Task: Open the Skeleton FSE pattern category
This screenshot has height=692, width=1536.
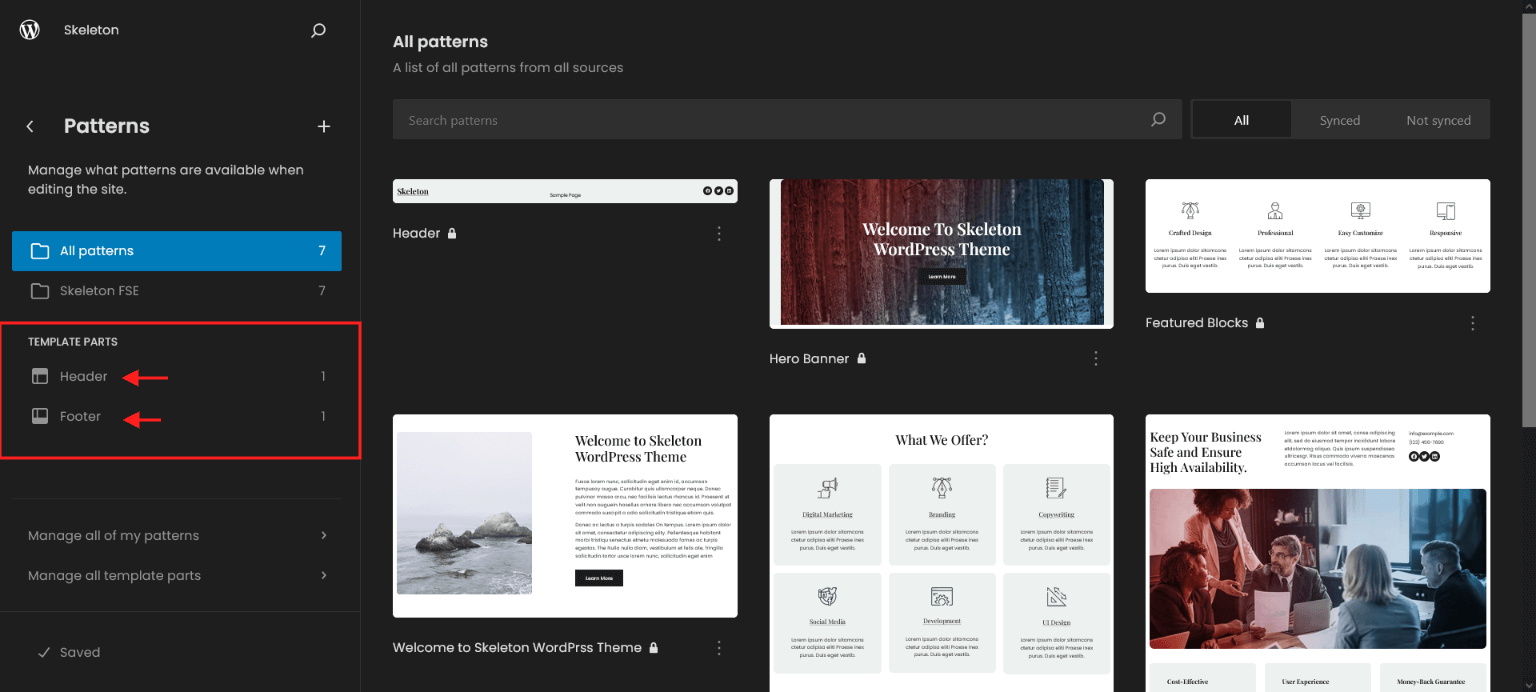Action: (x=177, y=291)
